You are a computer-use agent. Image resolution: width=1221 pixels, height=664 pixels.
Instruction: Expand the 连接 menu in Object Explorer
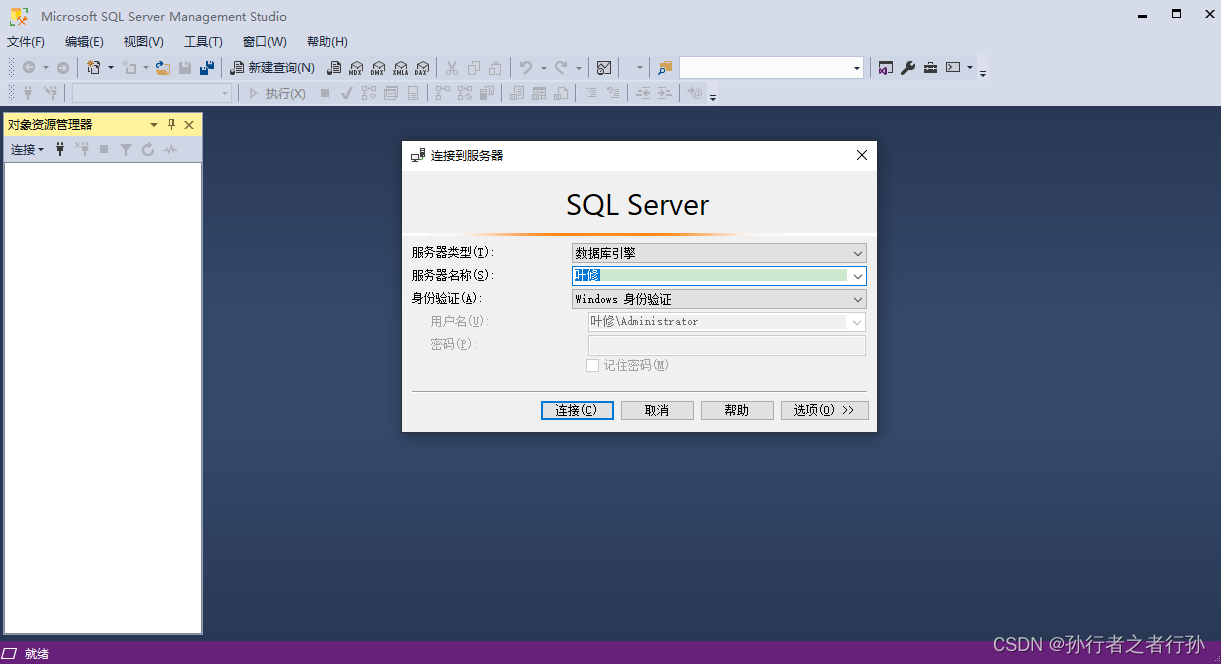[25, 149]
